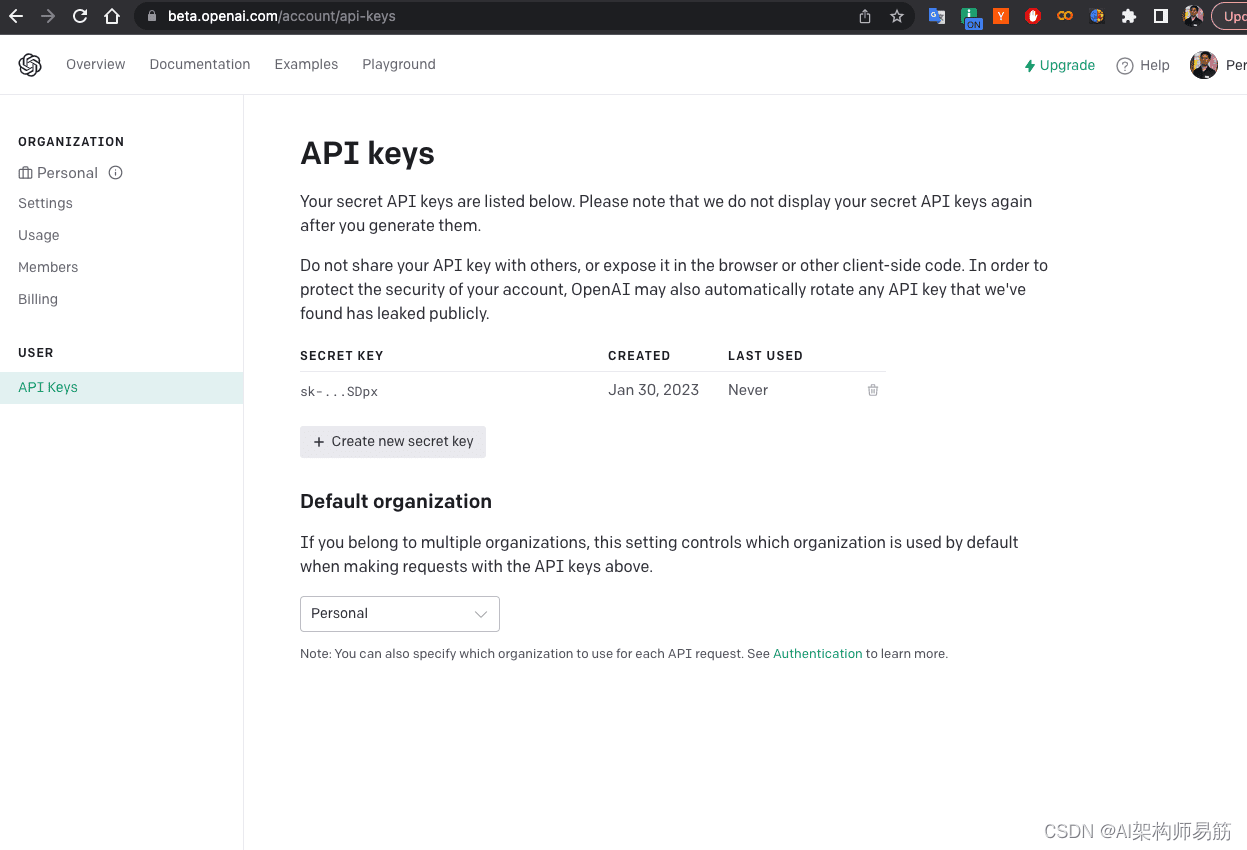Click the info icon next to Personal
This screenshot has height=850, width=1247.
(x=116, y=173)
